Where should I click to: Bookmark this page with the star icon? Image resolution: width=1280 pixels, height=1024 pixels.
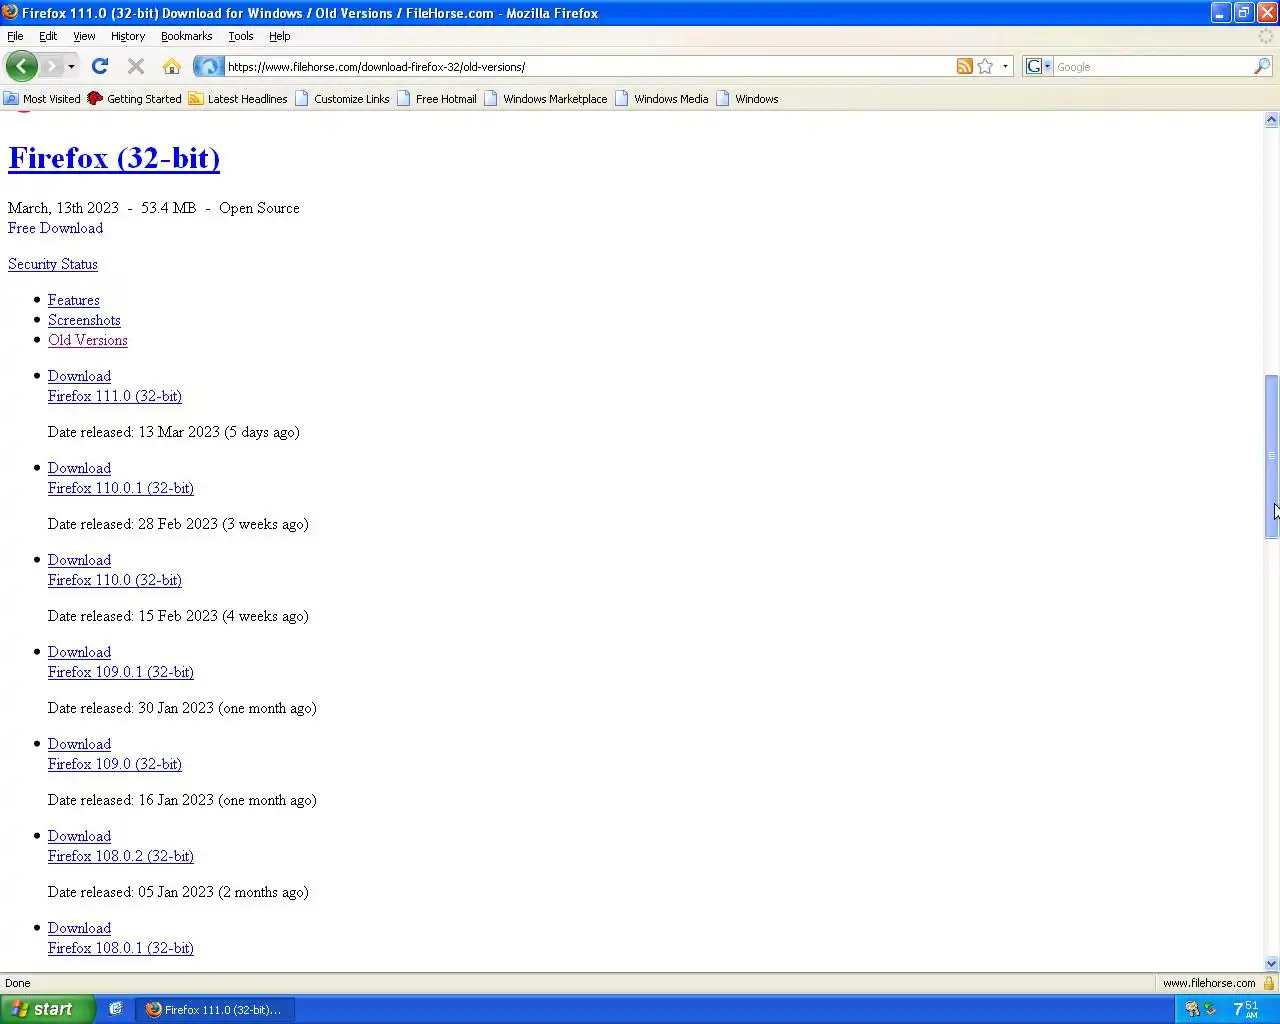(x=985, y=66)
